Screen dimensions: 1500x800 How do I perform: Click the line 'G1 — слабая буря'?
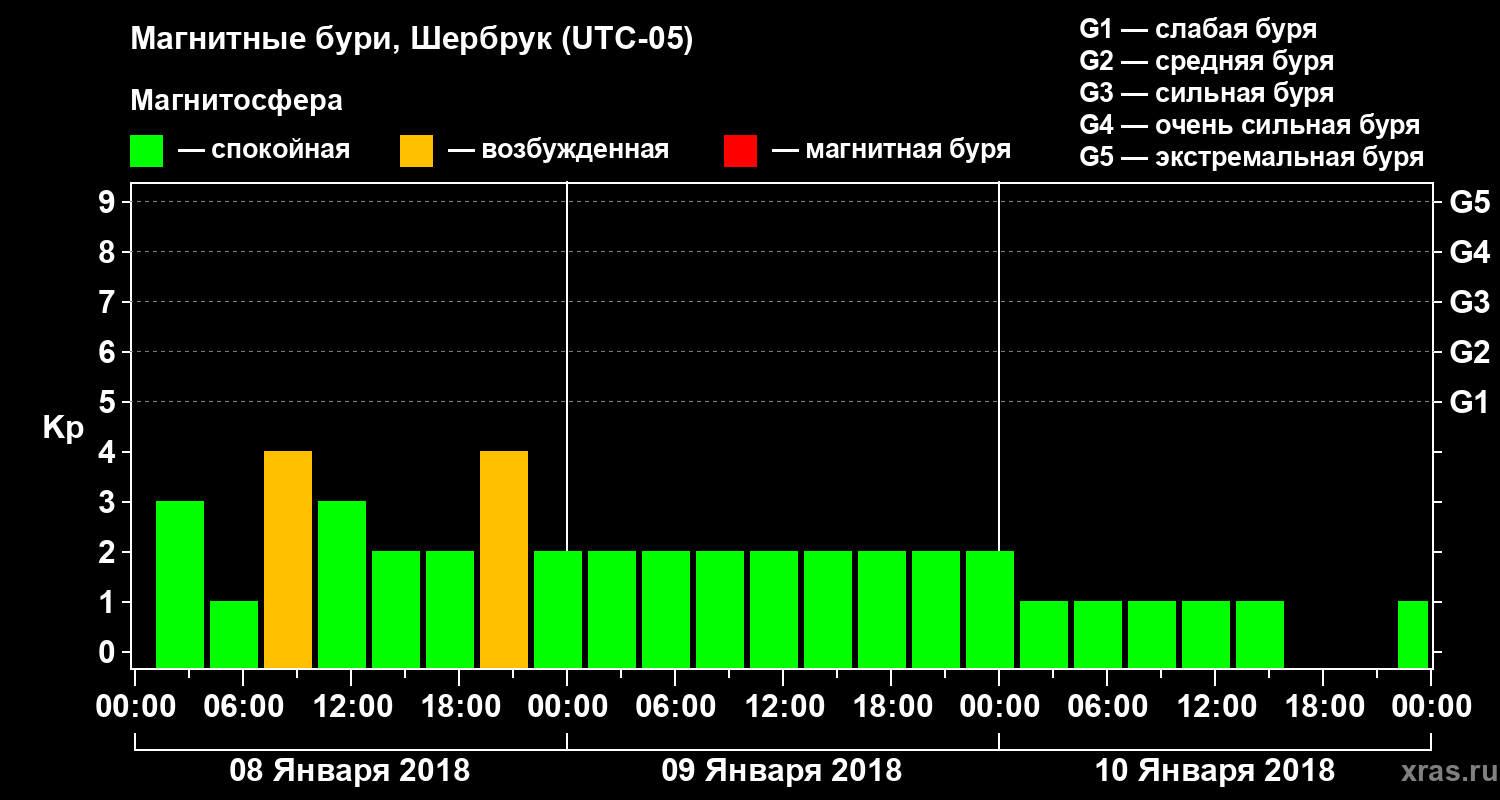(1198, 28)
